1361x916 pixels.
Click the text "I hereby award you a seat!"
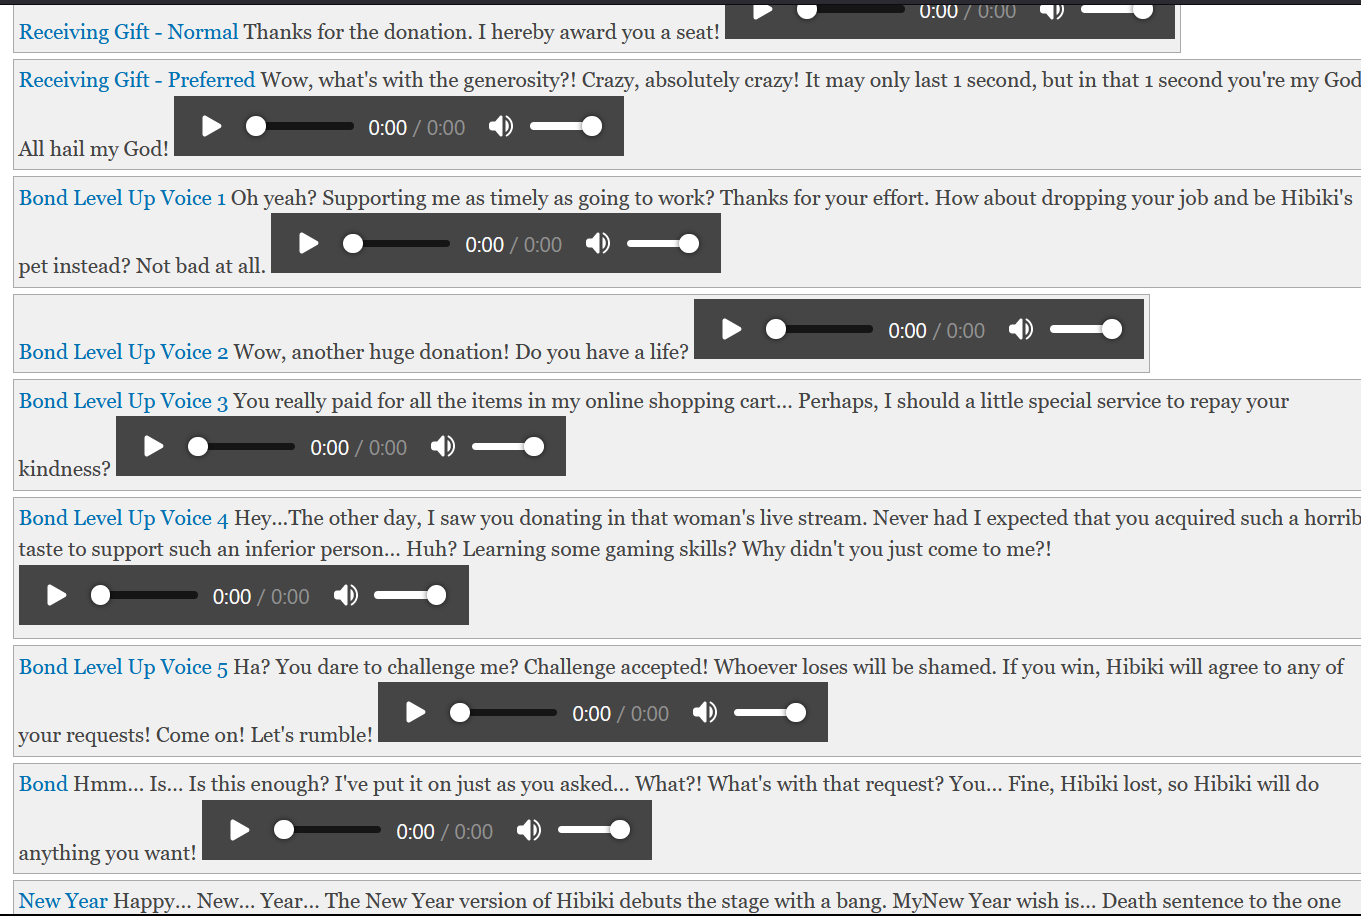(x=598, y=32)
